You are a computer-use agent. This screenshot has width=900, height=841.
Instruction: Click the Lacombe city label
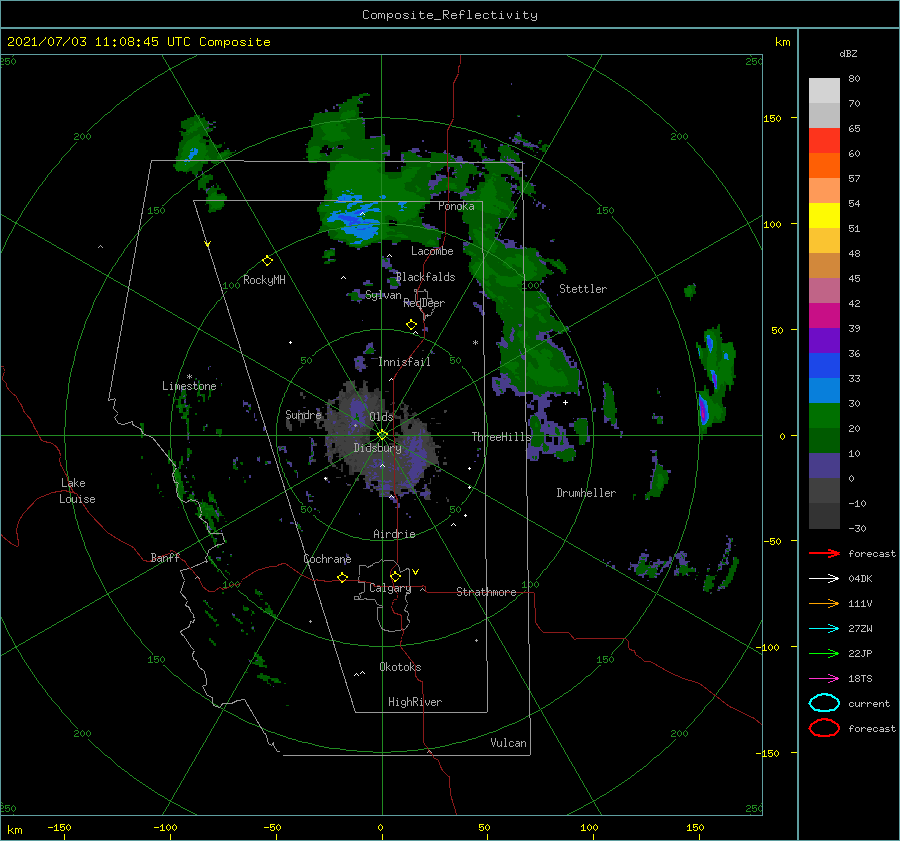point(432,251)
